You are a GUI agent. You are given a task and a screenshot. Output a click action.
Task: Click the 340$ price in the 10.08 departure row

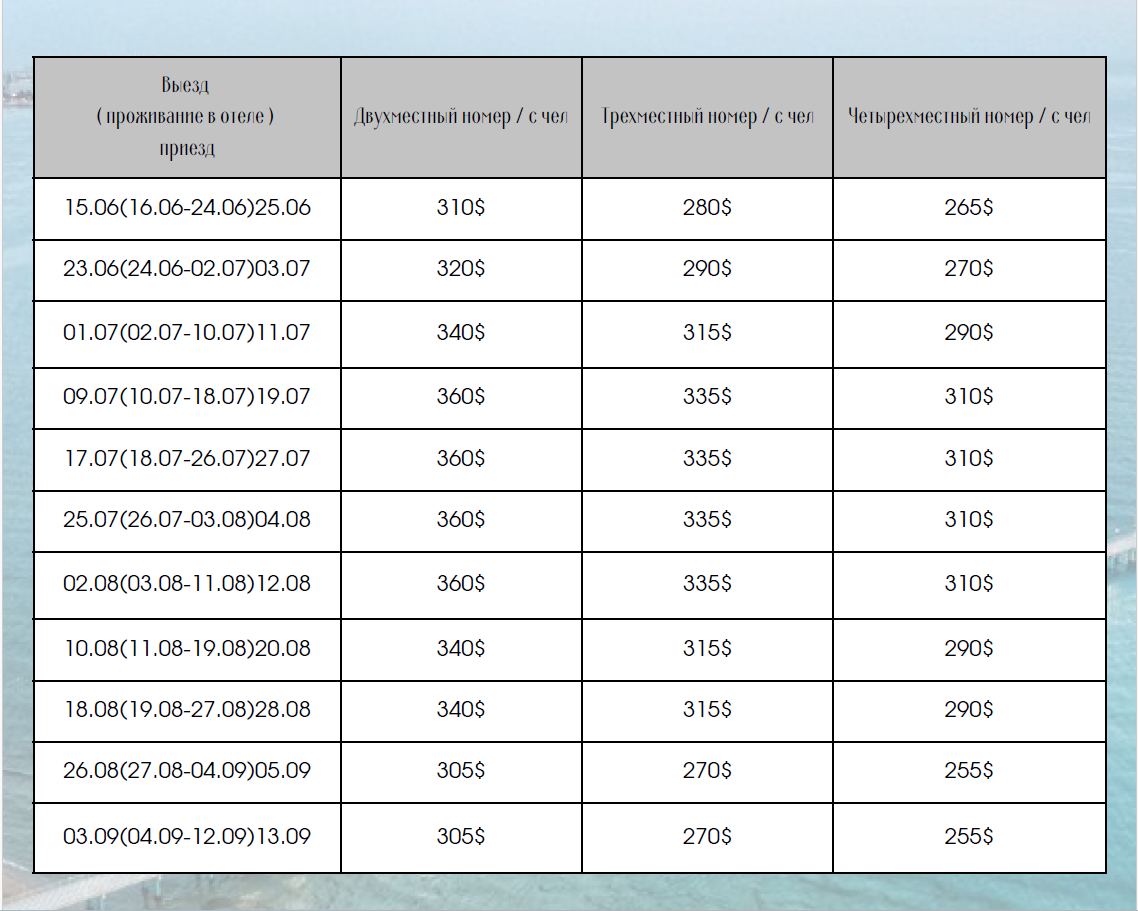click(460, 649)
